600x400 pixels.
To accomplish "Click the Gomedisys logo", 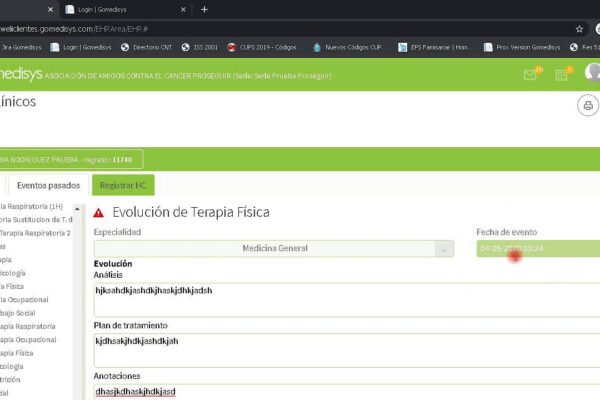I will [21, 74].
